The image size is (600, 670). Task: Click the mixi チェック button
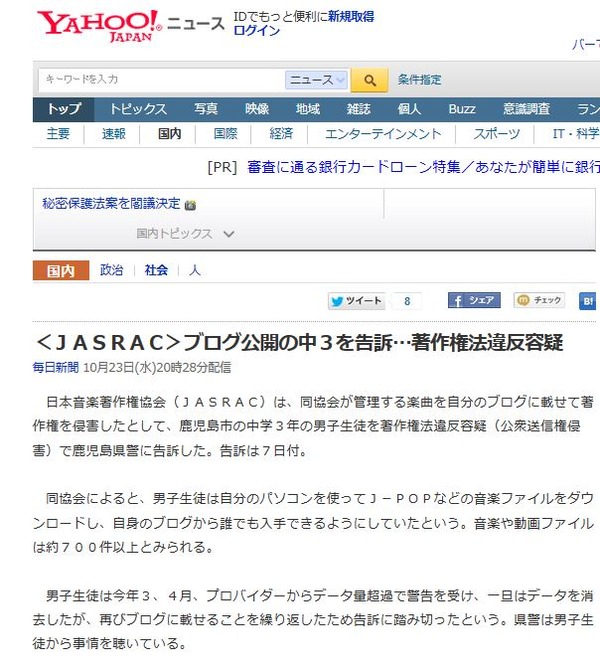[x=539, y=300]
